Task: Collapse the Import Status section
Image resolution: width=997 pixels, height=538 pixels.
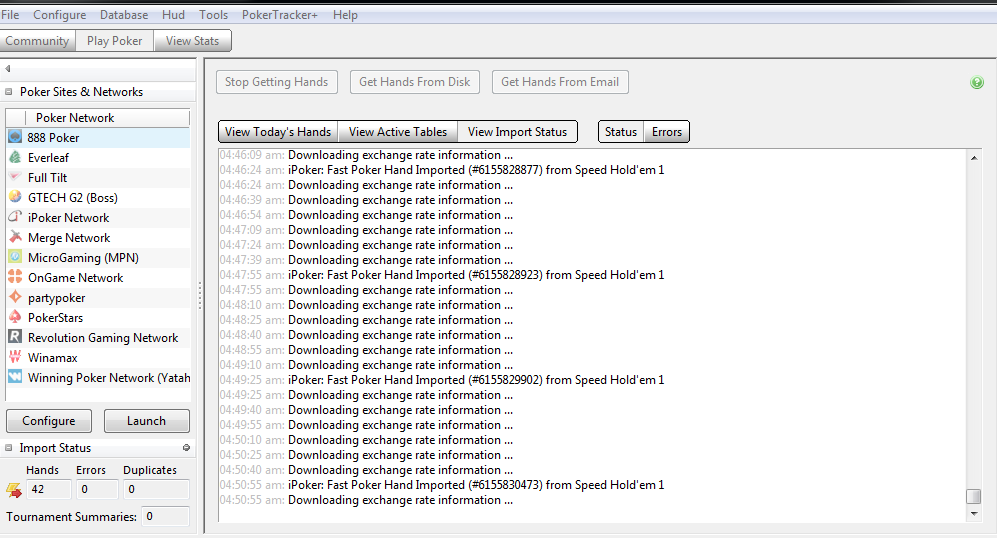Action: [x=9, y=448]
